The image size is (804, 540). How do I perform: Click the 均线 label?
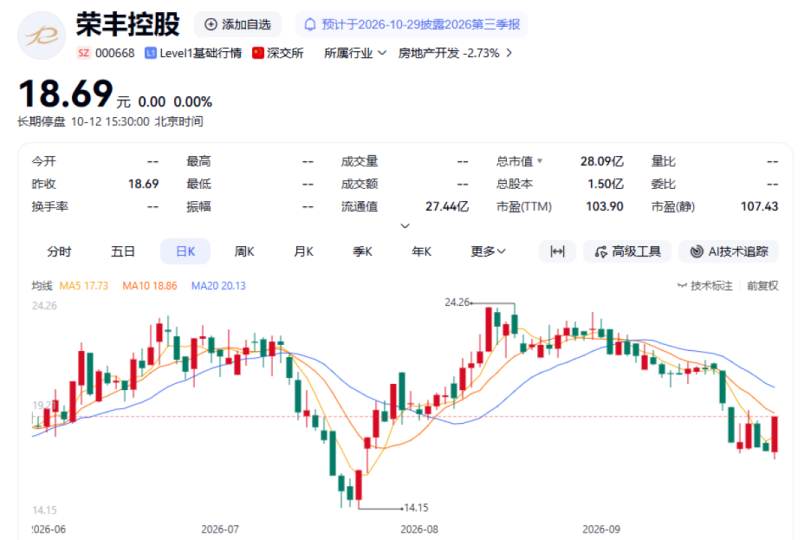(42, 286)
